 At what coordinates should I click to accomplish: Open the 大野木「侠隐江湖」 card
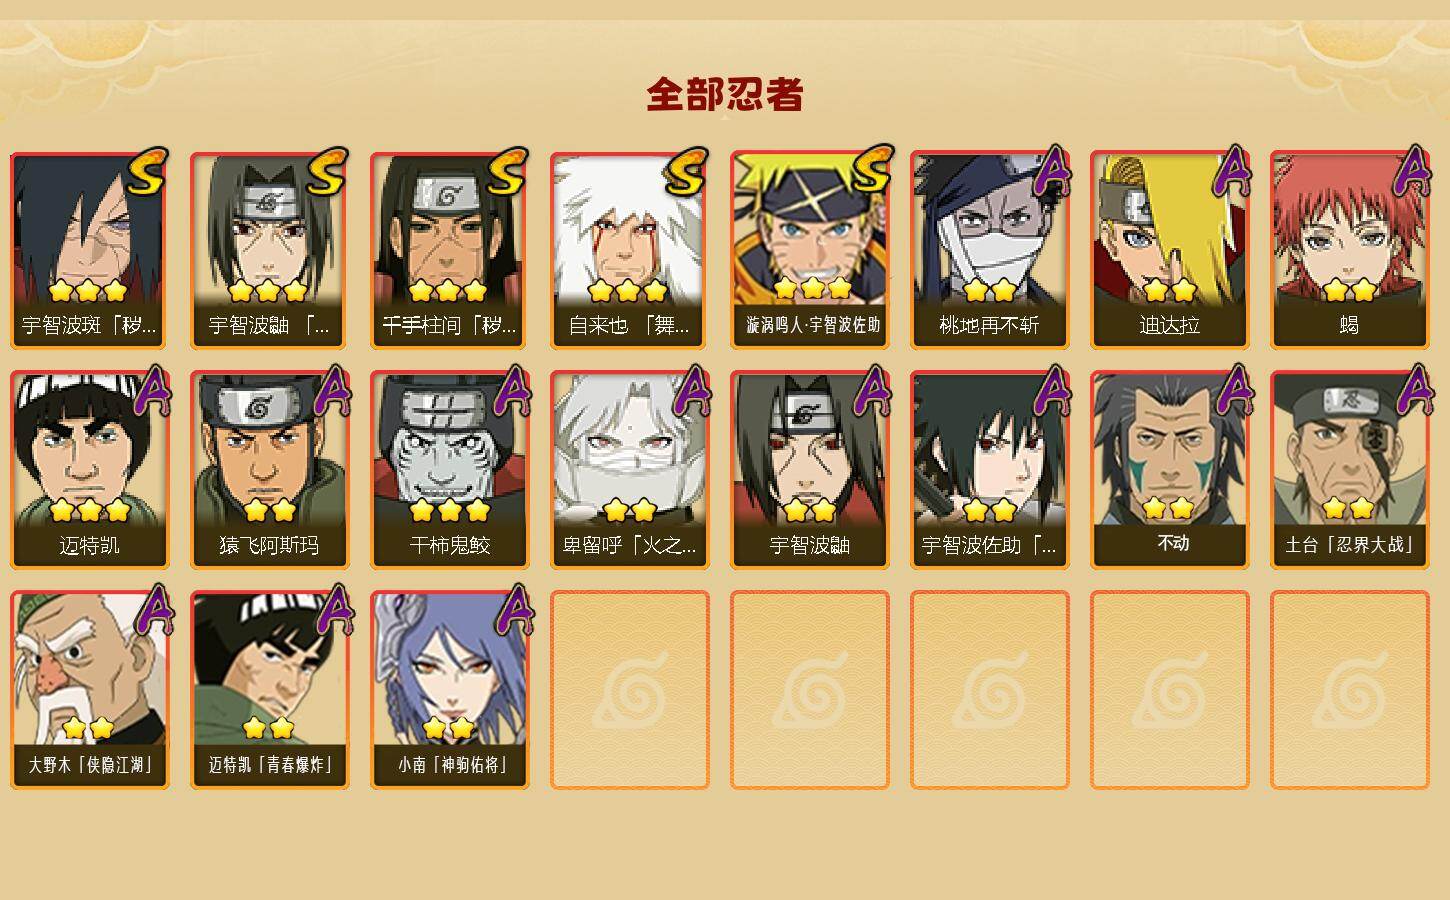pyautogui.click(x=89, y=690)
